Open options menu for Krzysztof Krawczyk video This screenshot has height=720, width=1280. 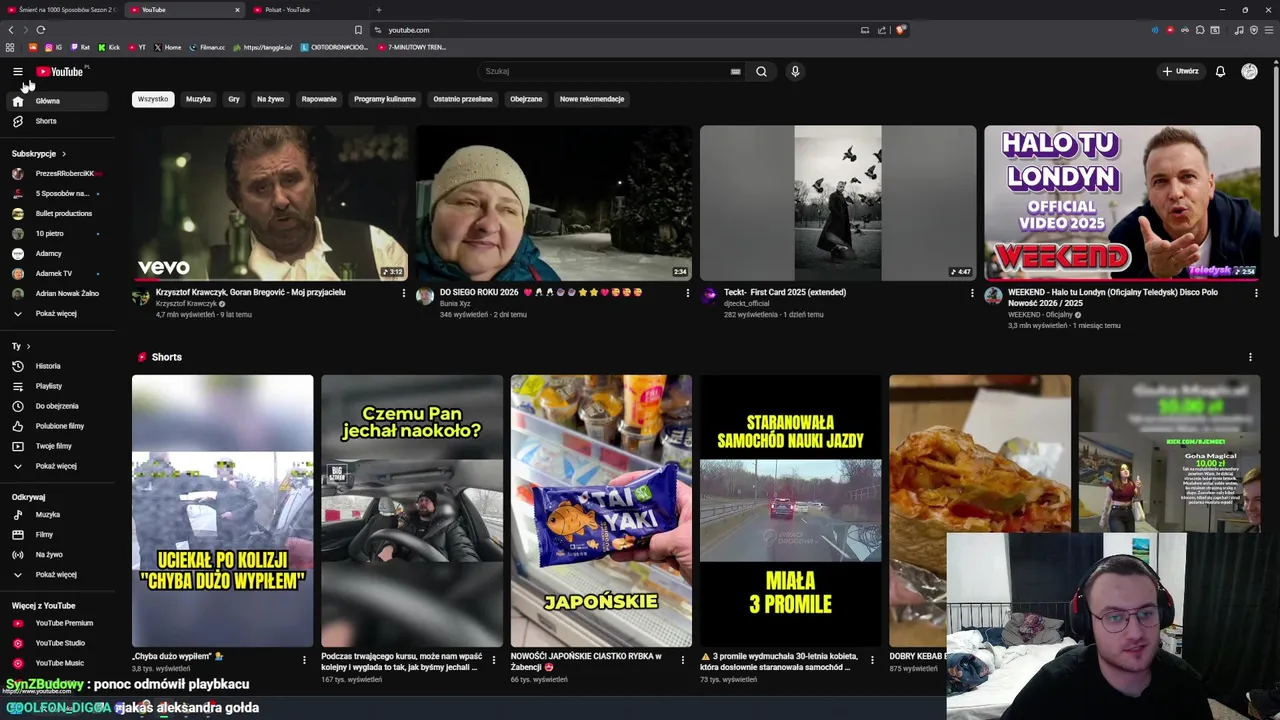point(404,293)
